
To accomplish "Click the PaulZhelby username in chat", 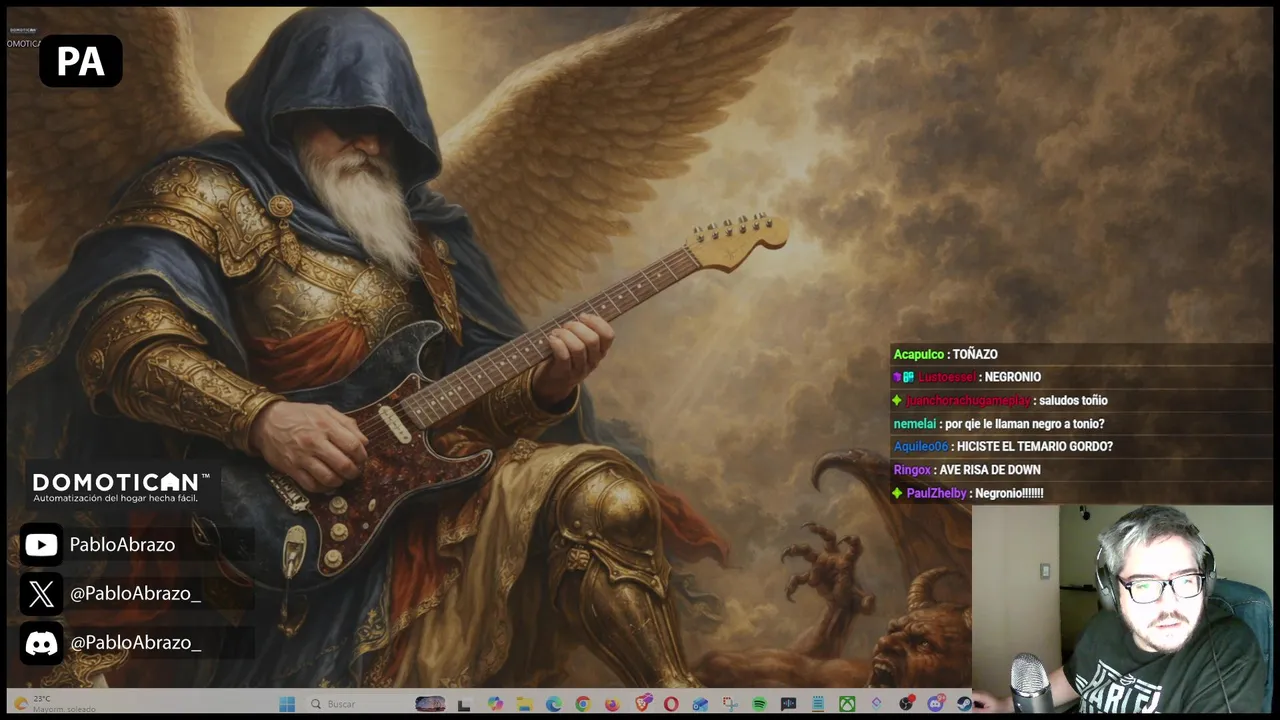I will coord(936,493).
